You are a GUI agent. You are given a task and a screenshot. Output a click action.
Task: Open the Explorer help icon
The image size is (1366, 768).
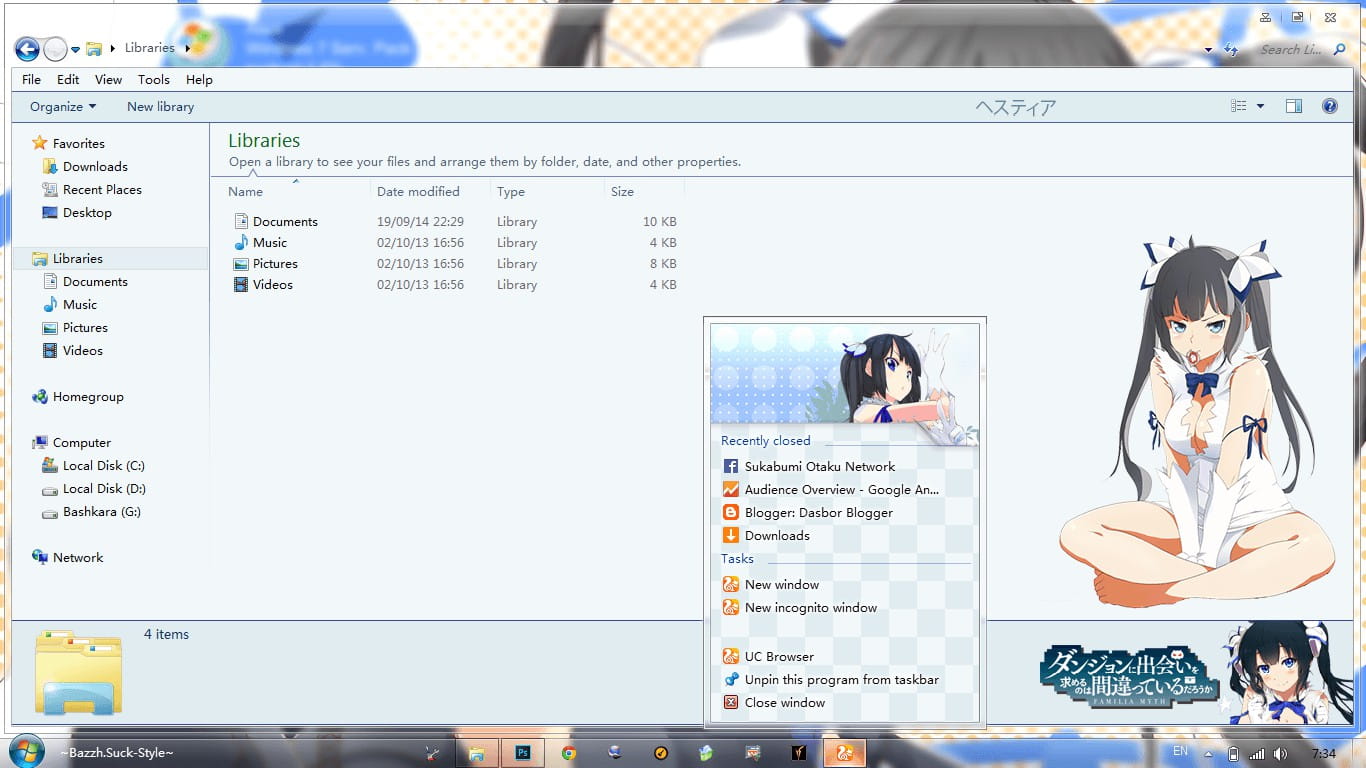(1330, 106)
